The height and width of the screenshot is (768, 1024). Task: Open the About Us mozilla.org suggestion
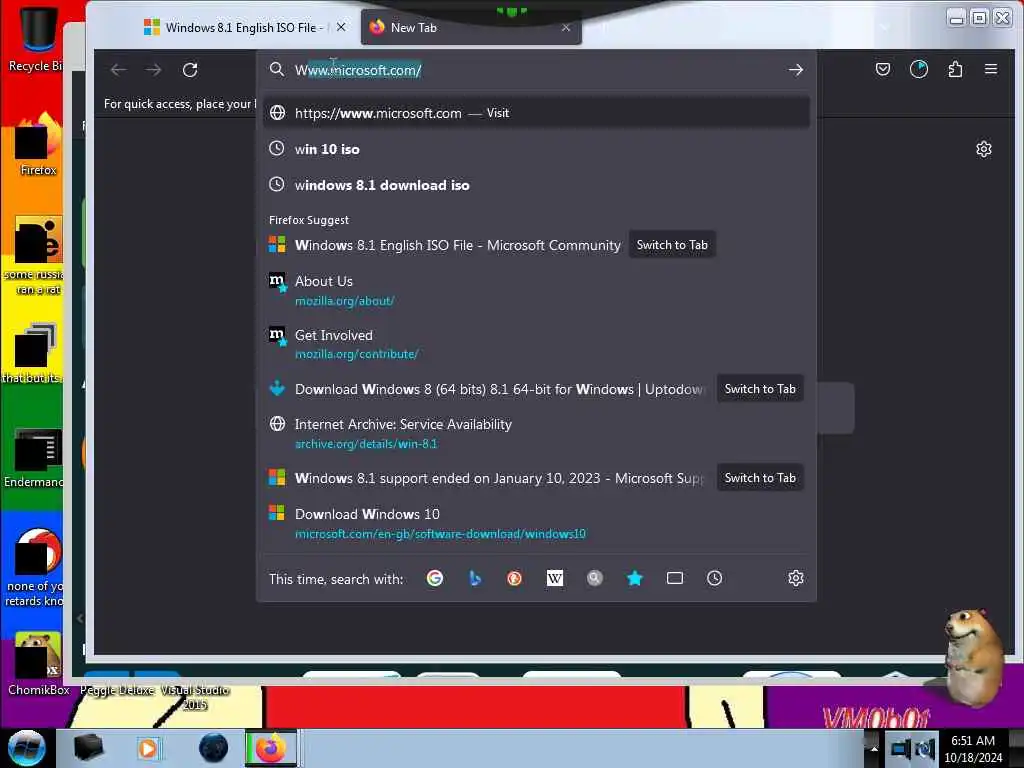(536, 291)
